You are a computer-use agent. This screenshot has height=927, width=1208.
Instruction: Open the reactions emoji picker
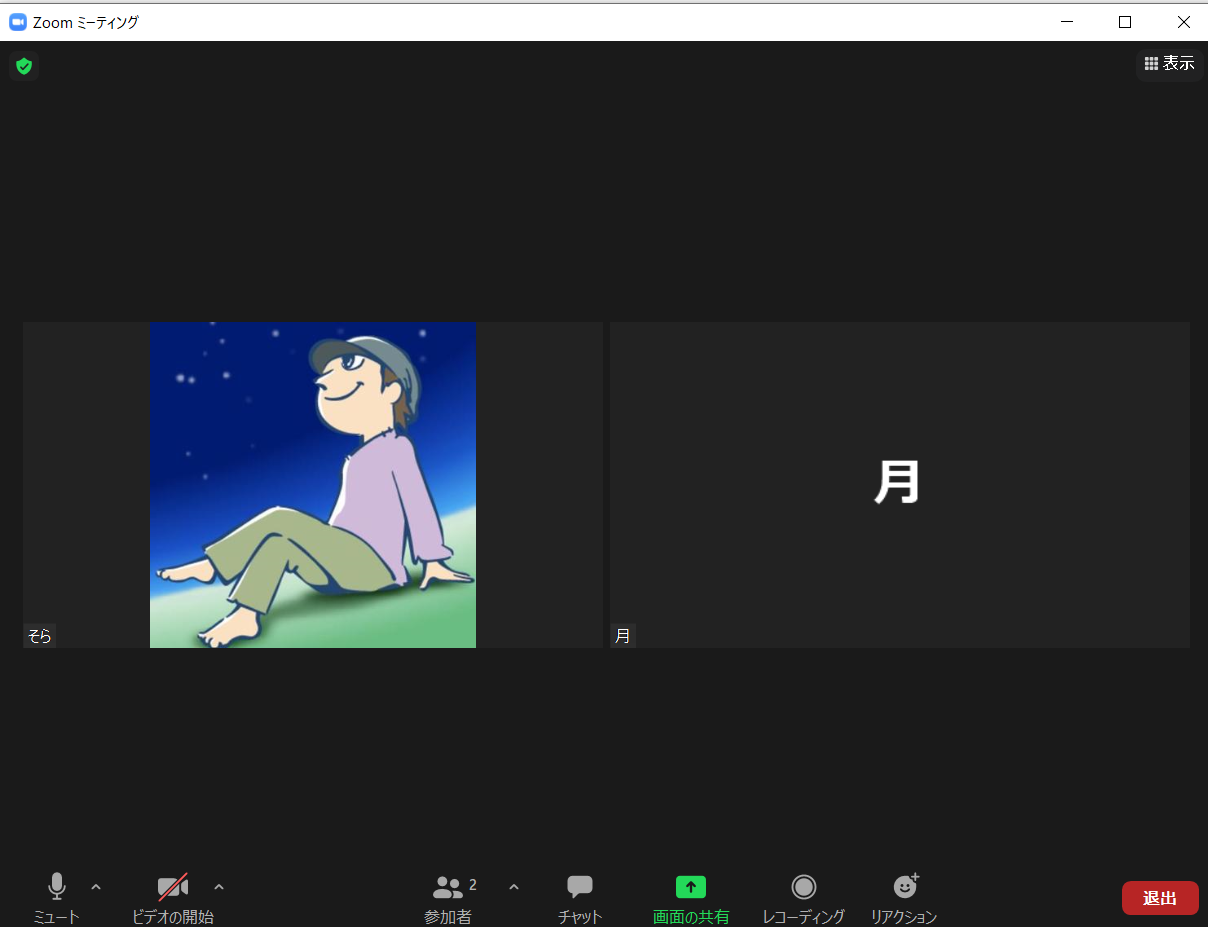904,887
